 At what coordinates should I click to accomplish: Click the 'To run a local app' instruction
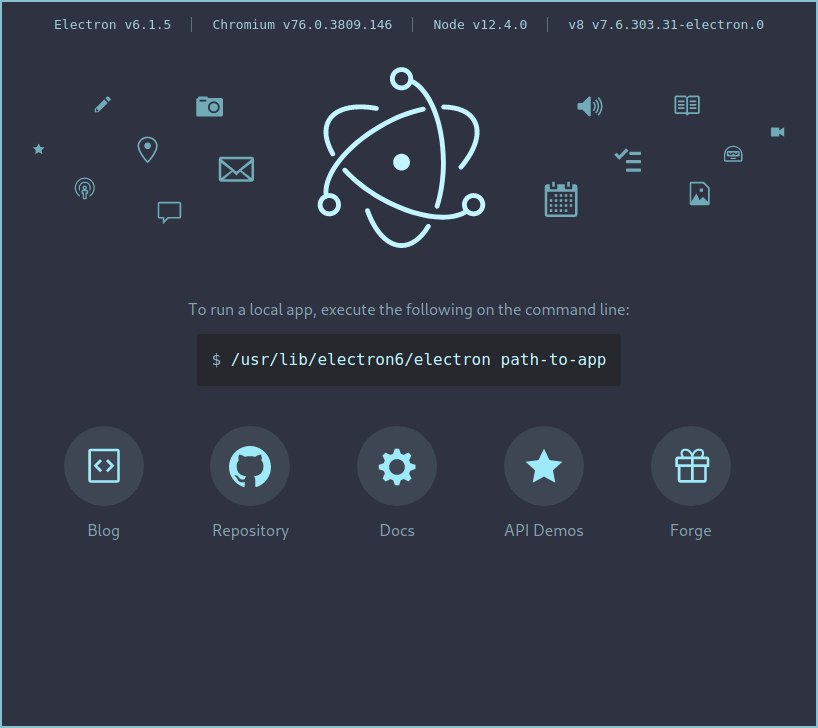409,309
